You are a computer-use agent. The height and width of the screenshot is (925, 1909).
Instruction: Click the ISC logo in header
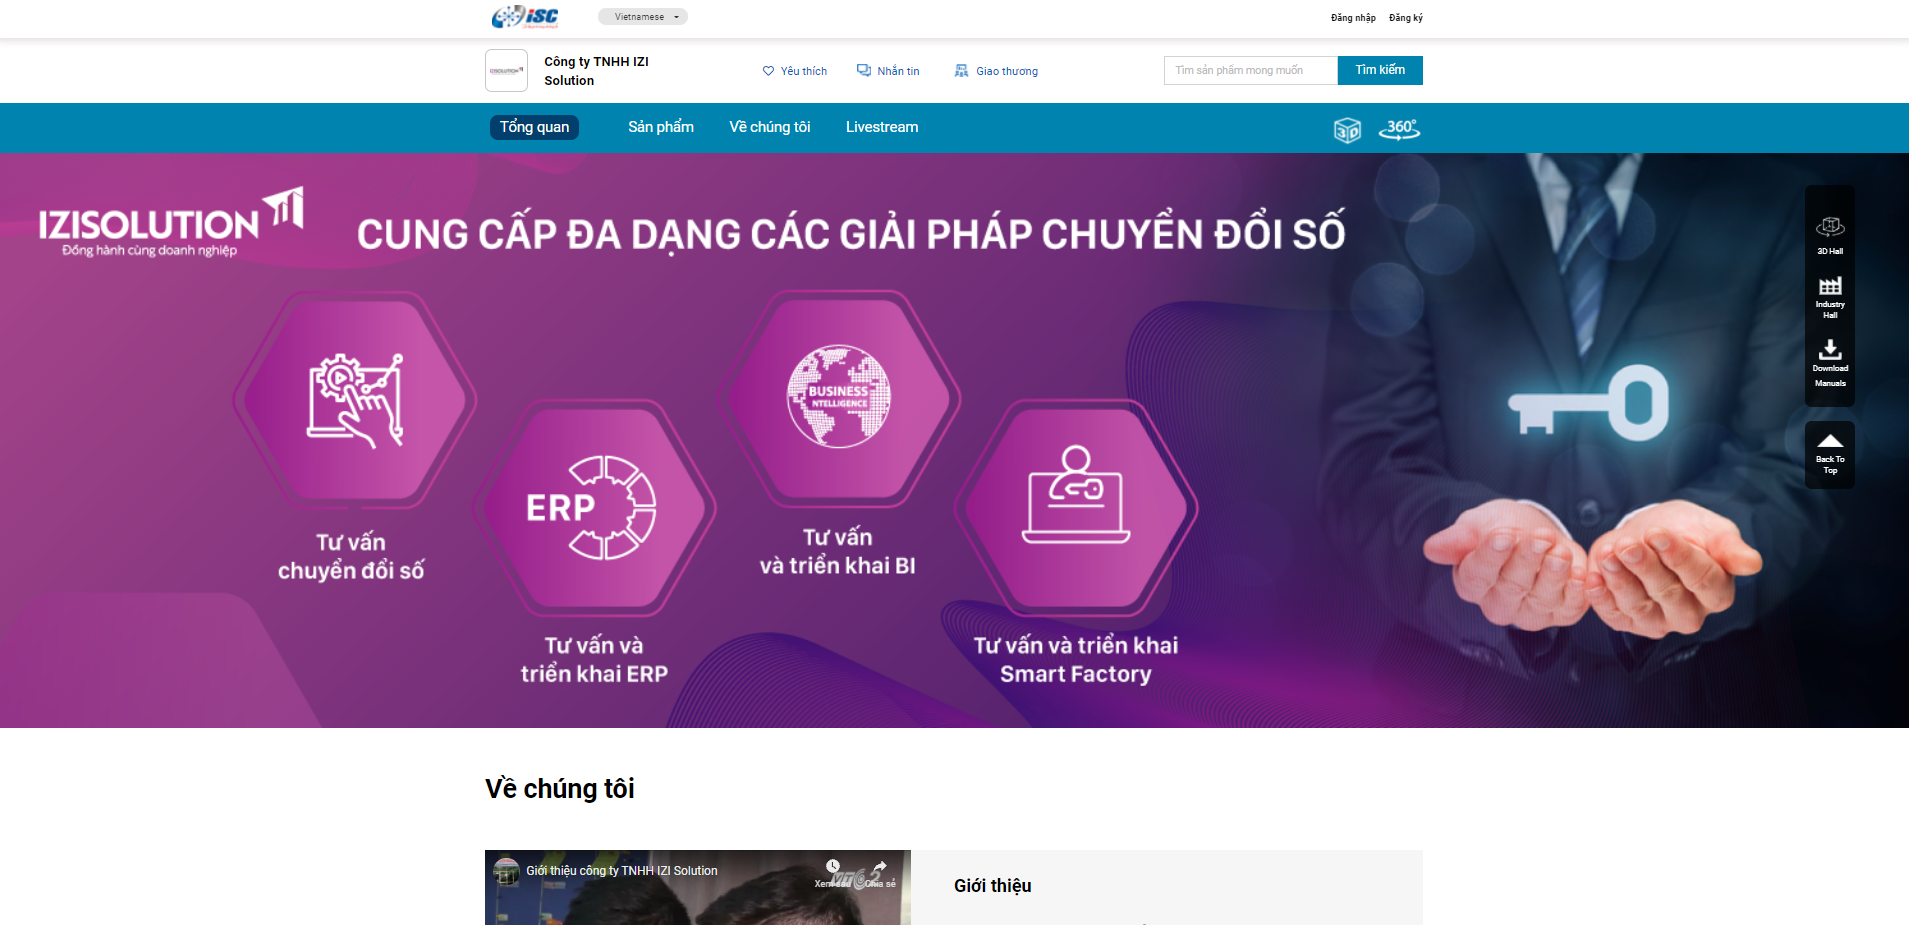coord(525,17)
